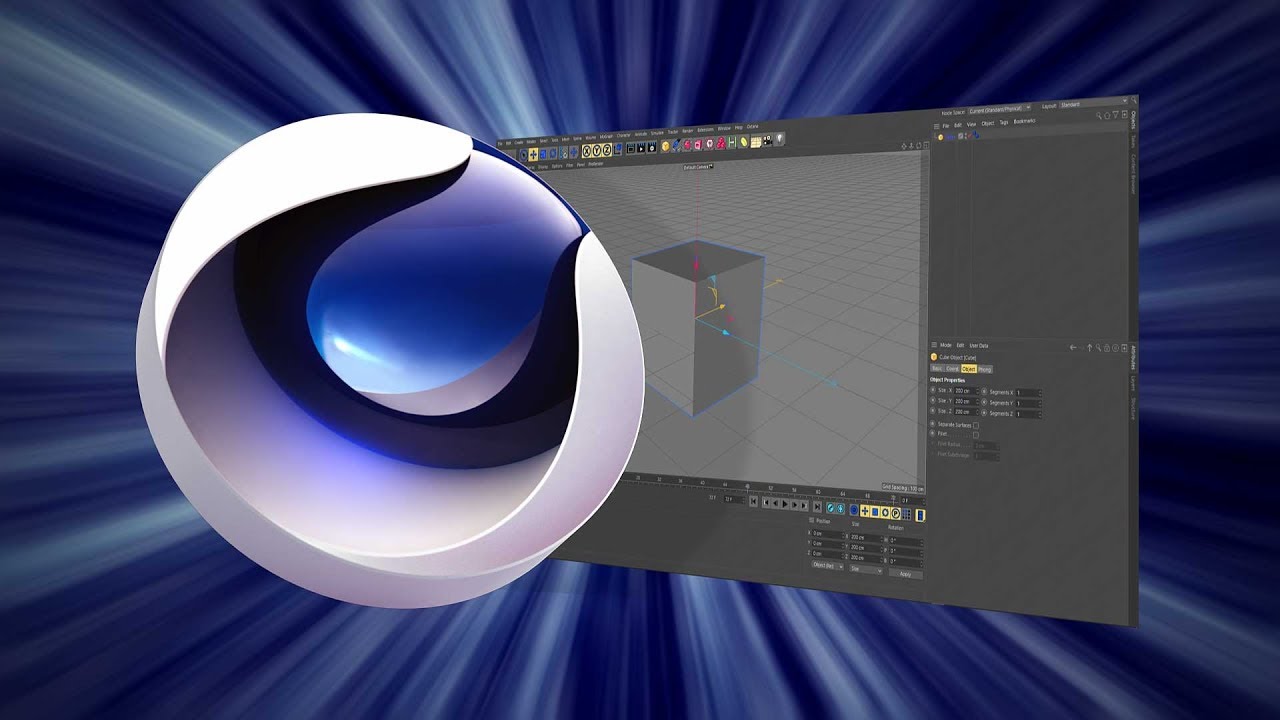Switch to the Phong tab
Viewport: 1280px width, 720px height.
coord(985,370)
